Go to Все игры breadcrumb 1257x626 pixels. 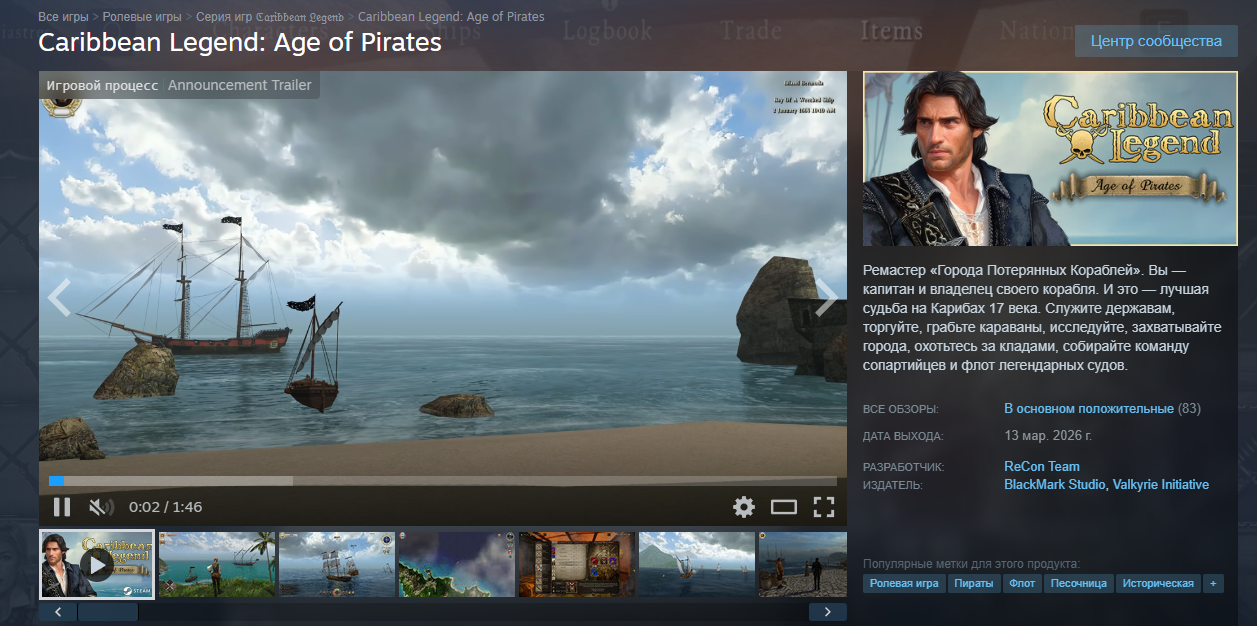pos(62,17)
